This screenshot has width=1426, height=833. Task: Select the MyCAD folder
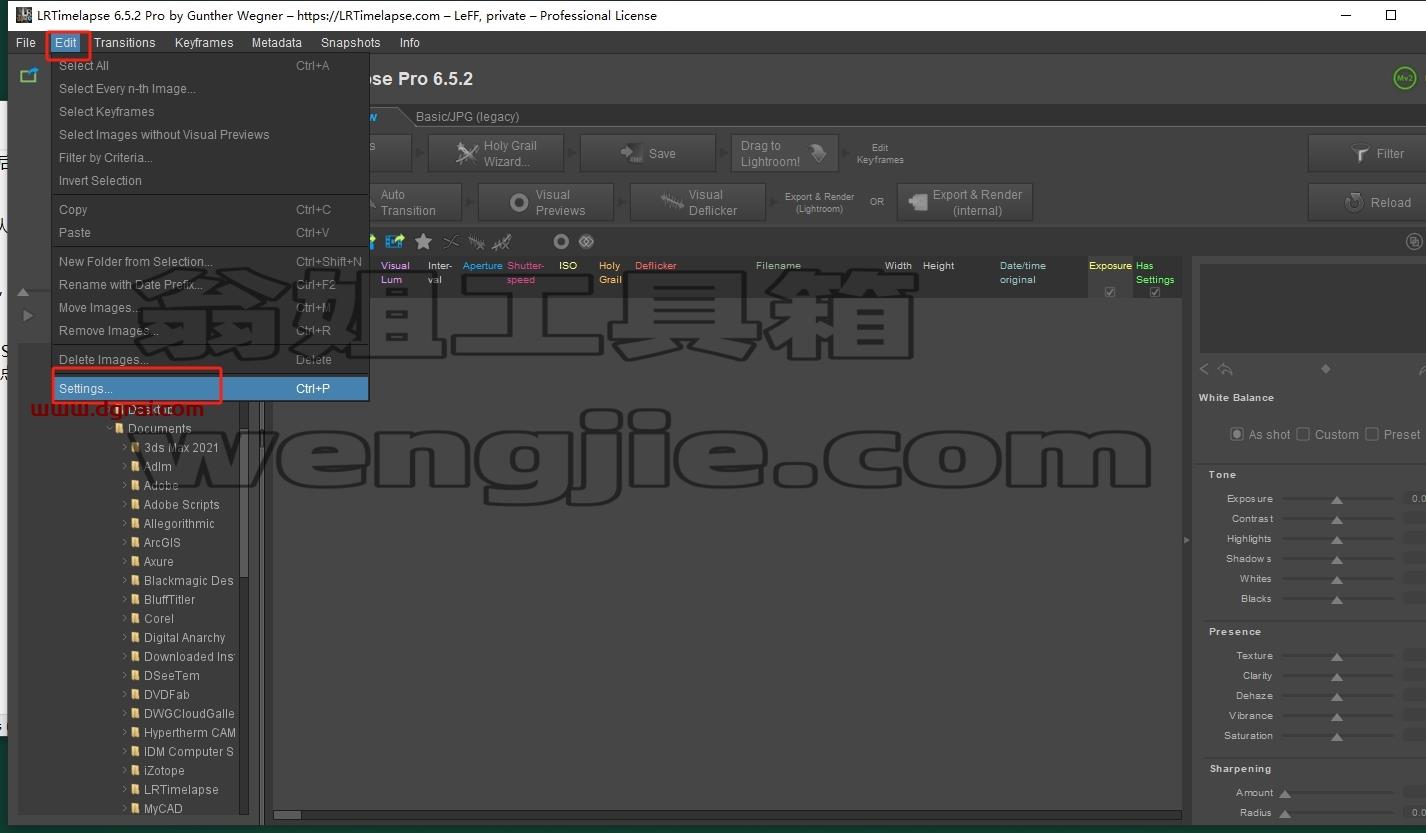coord(163,808)
